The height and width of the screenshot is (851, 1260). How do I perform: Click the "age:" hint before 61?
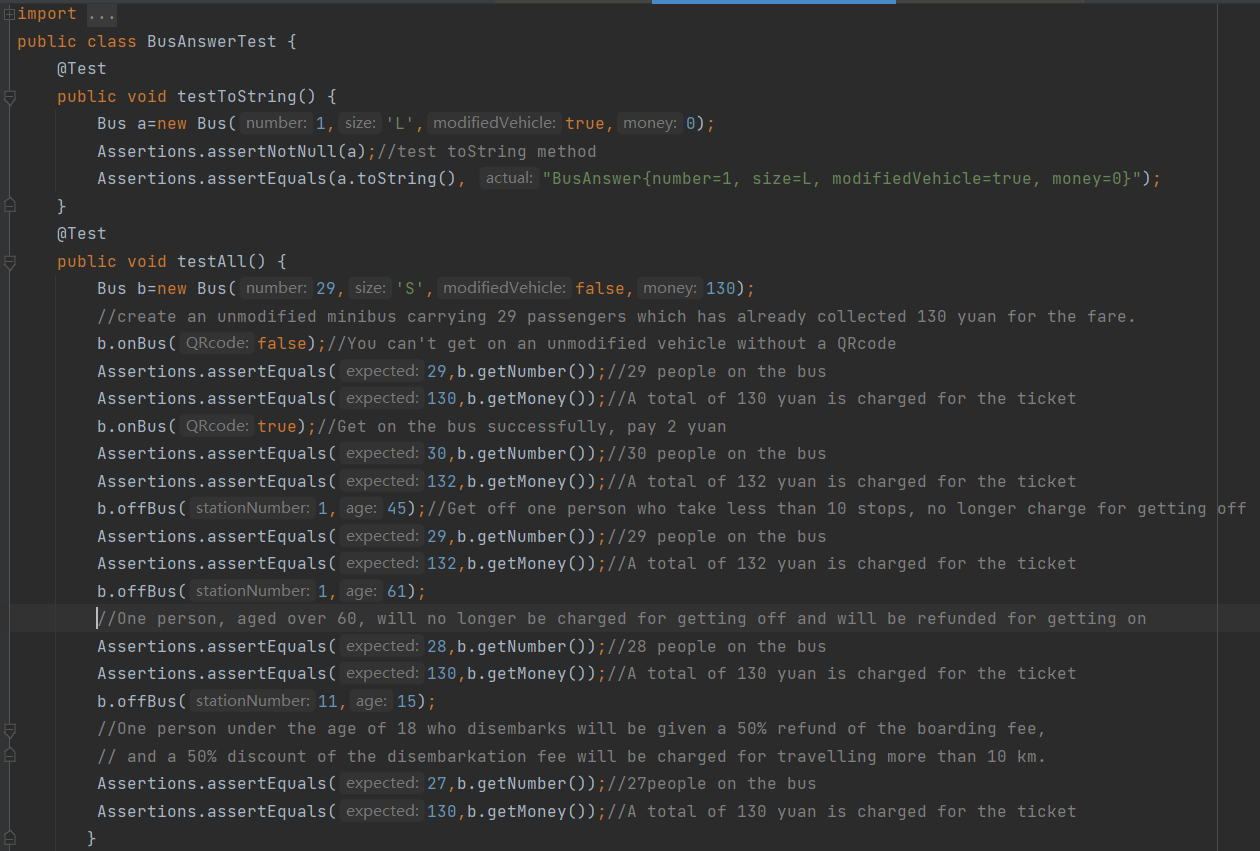361,591
